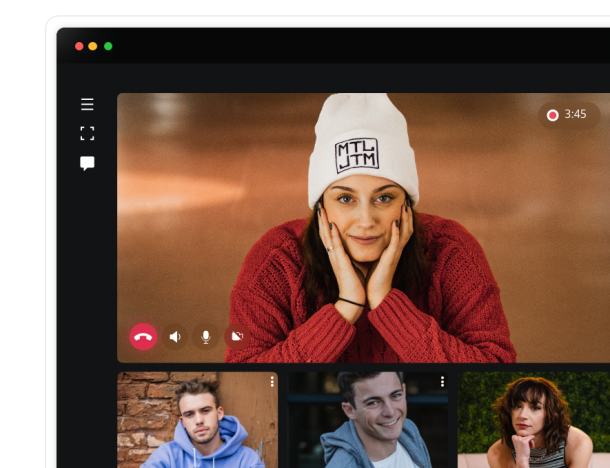End the call with the red hang-up button
610x468 pixels.
coord(143,337)
